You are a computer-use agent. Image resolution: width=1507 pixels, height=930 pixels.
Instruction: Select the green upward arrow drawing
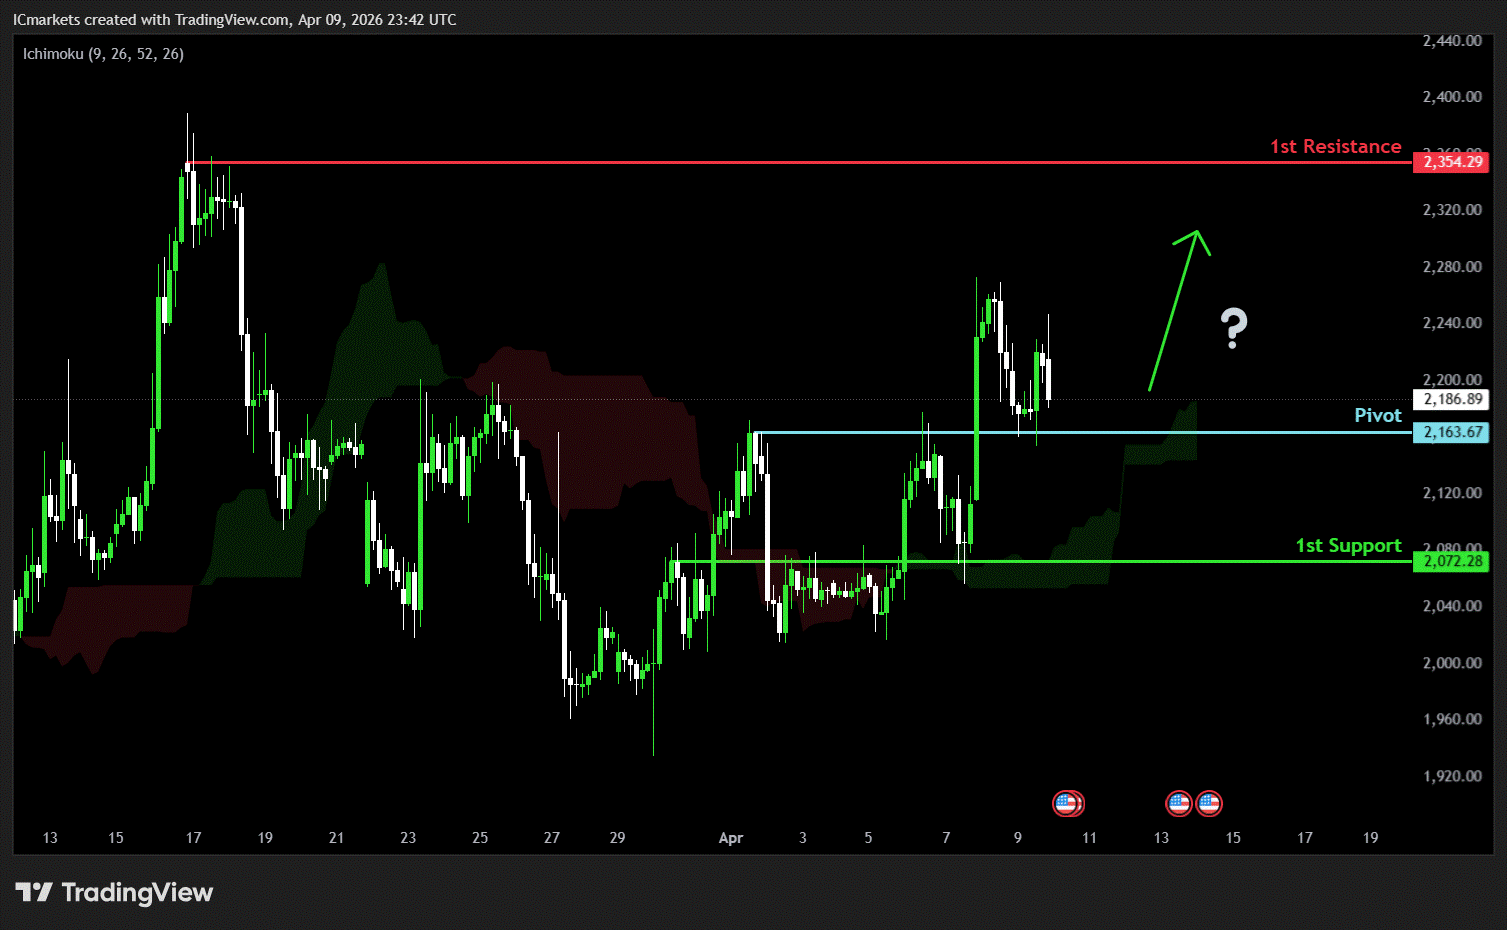coord(1176,310)
